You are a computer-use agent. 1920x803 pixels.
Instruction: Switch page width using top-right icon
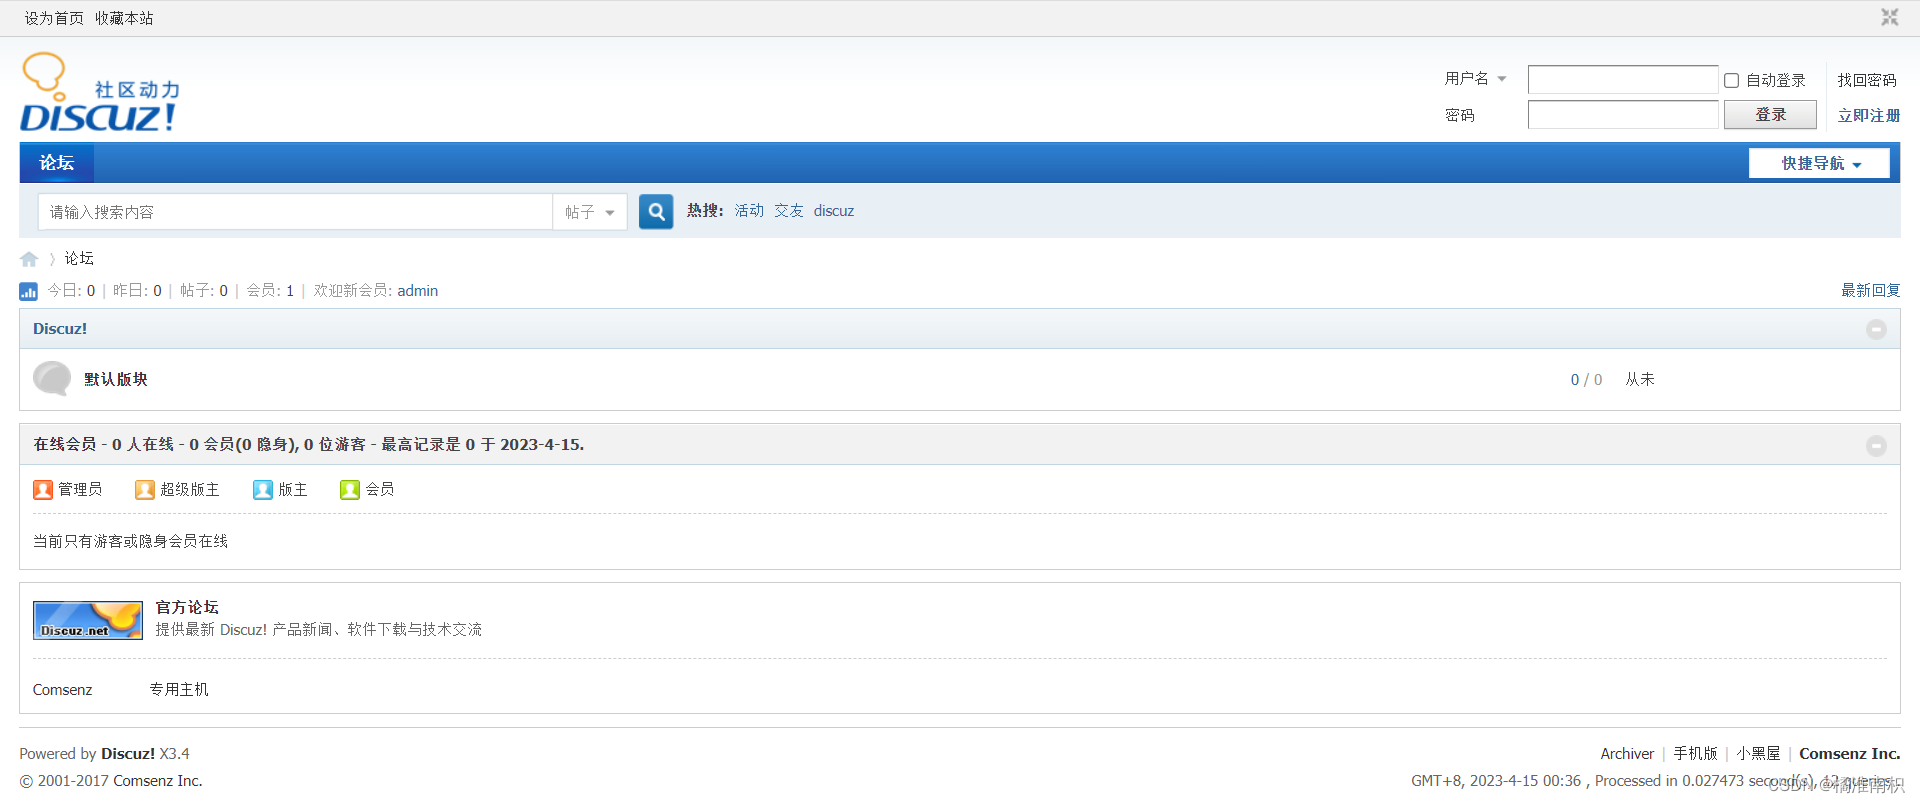click(1889, 17)
